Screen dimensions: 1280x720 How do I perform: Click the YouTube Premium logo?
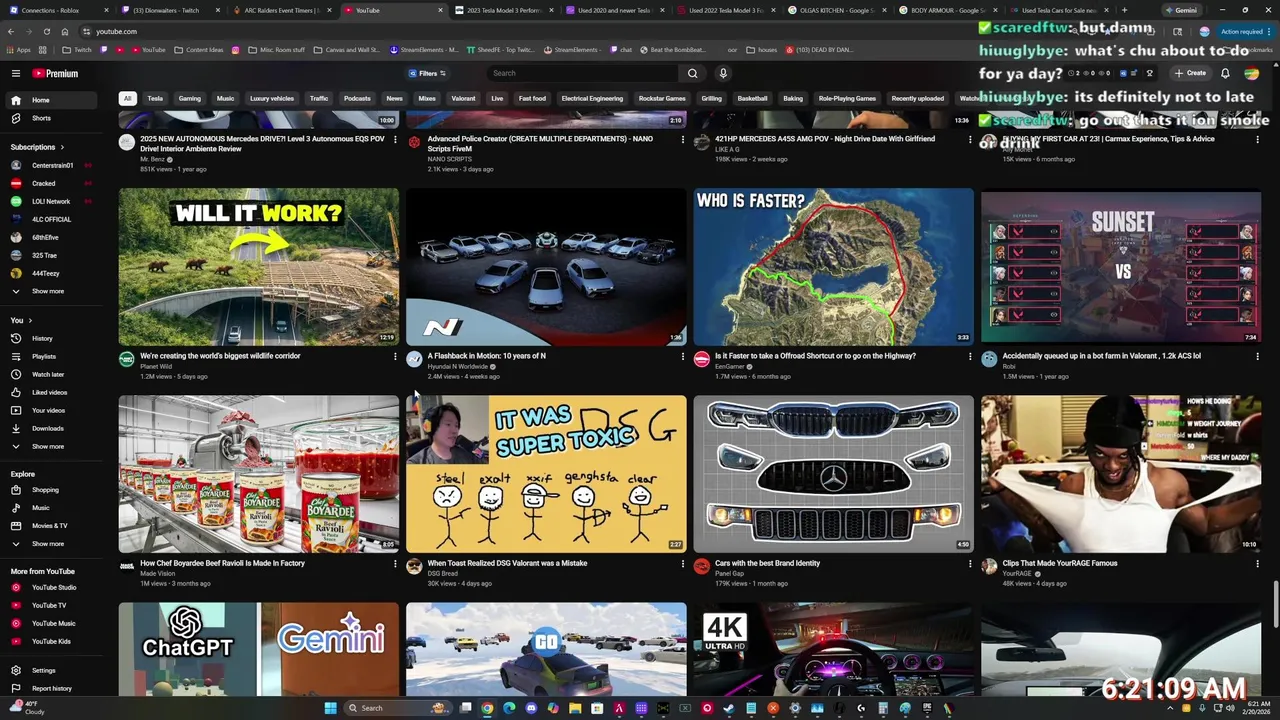(x=55, y=73)
